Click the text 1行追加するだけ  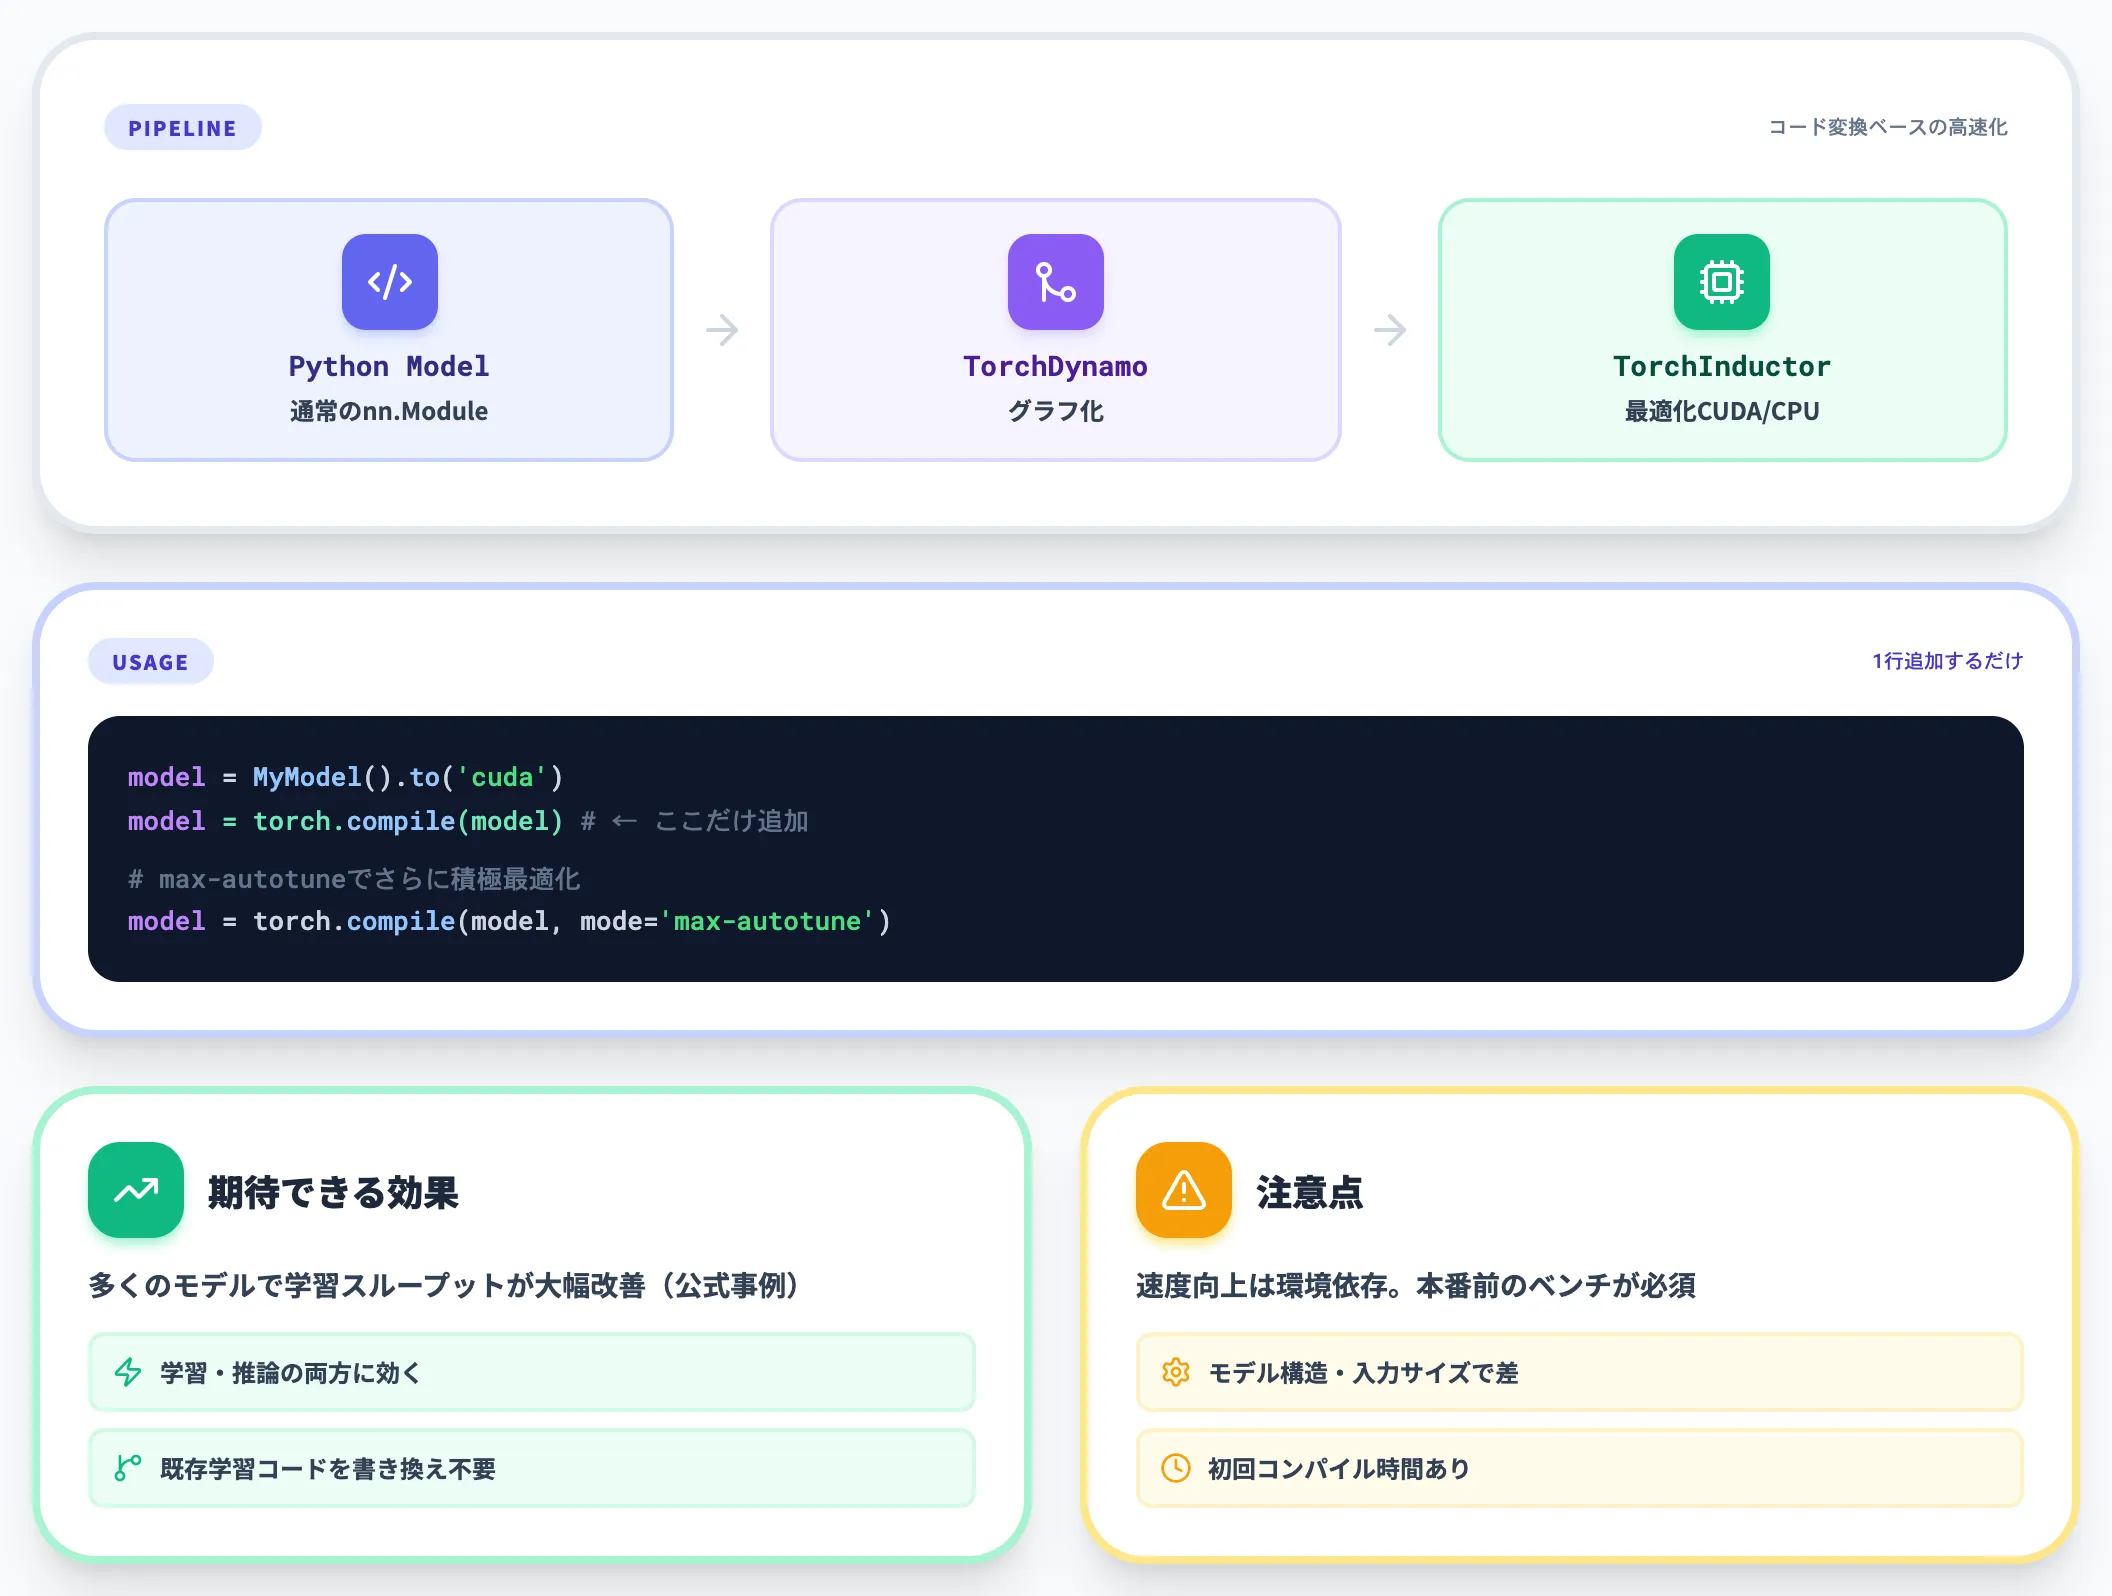1948,661
